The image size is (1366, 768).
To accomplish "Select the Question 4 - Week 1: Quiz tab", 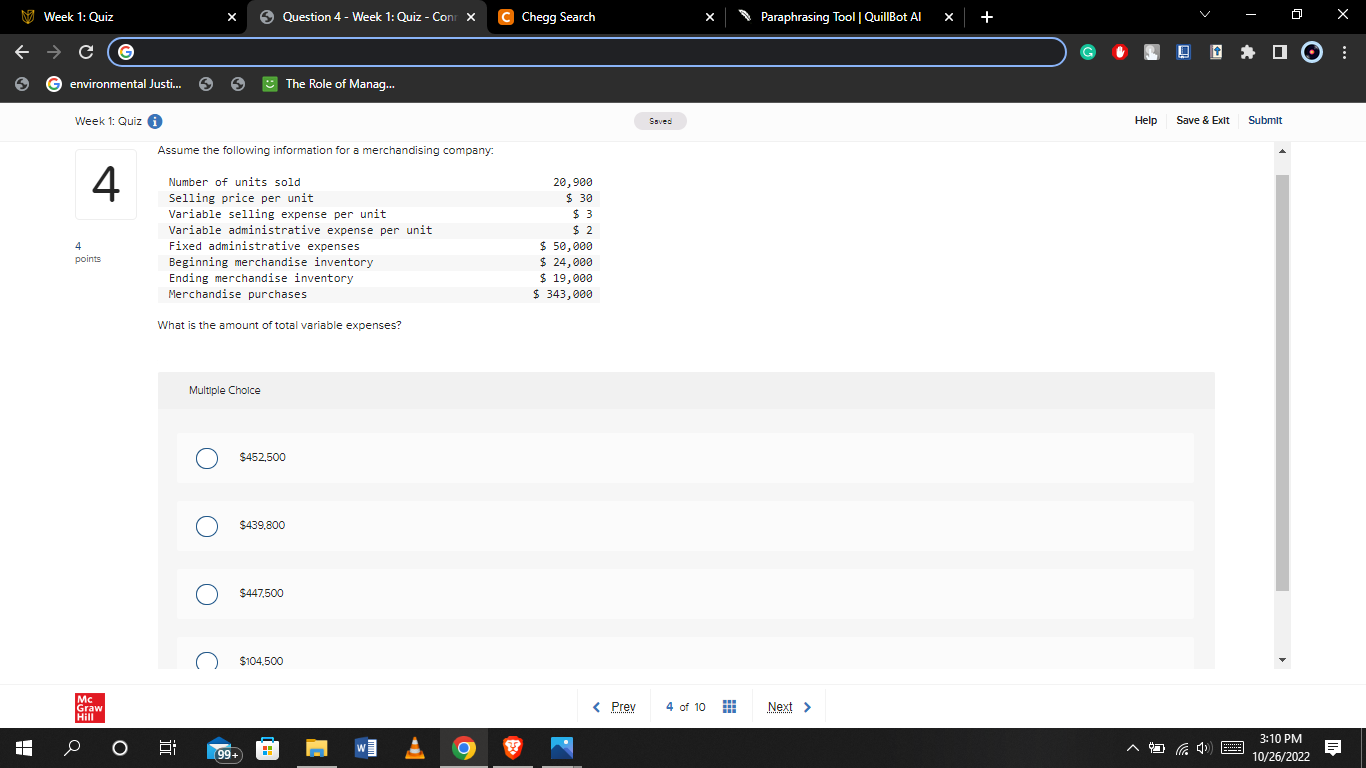I will pos(367,17).
